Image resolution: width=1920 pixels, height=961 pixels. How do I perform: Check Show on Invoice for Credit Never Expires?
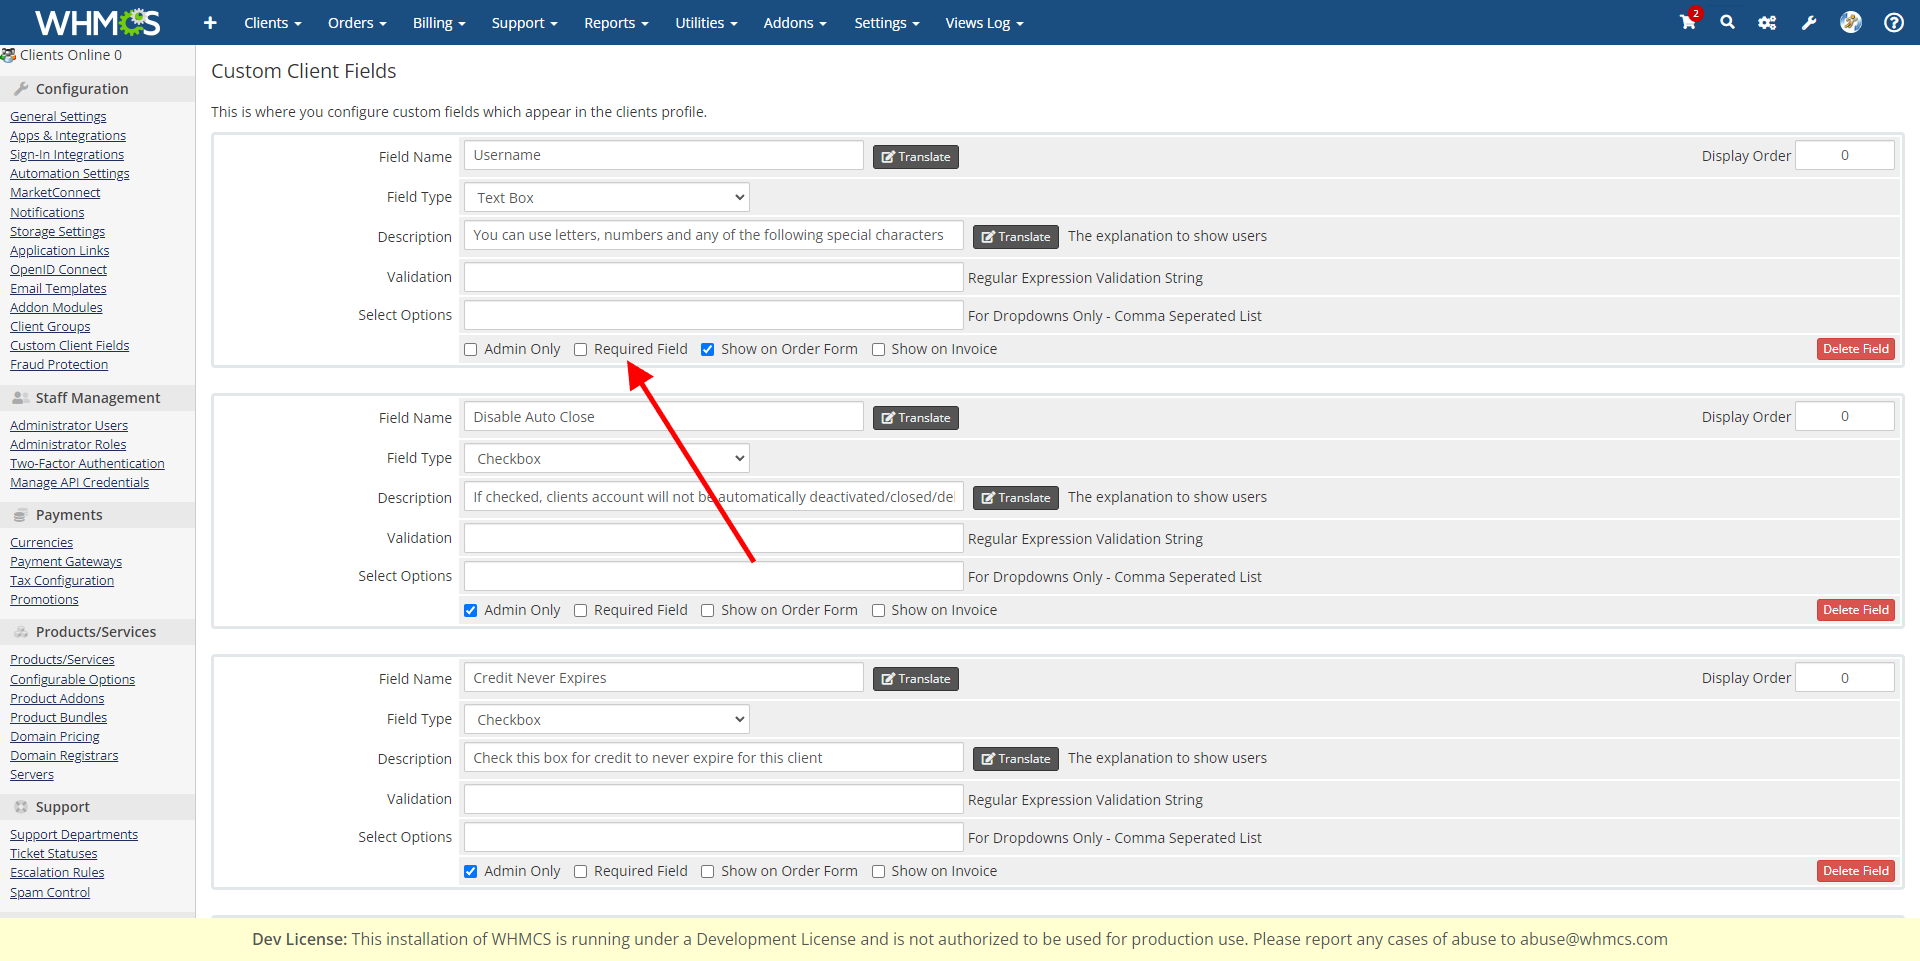pyautogui.click(x=878, y=872)
